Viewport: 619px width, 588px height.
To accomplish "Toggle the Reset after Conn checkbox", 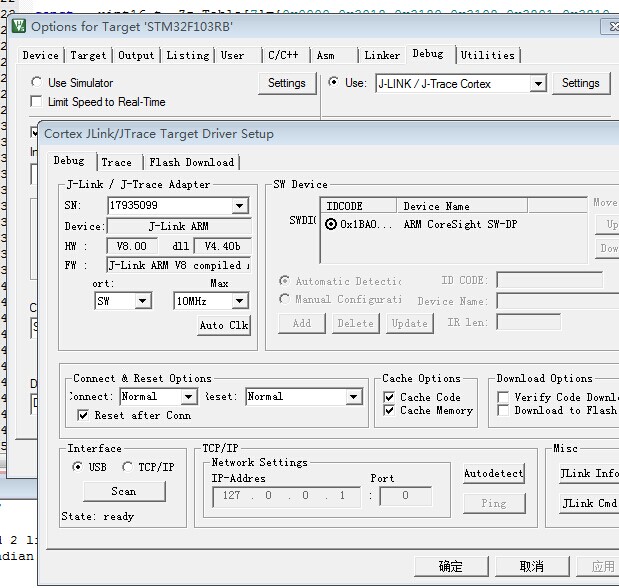I will tap(83, 415).
